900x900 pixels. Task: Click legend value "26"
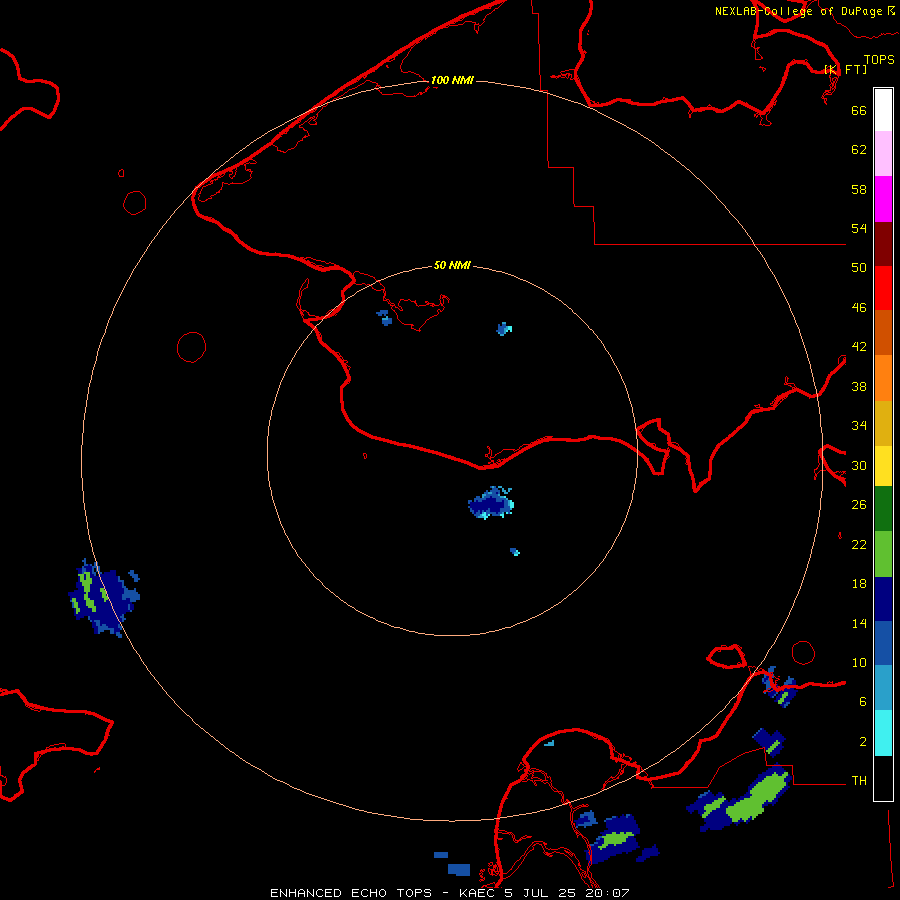point(859,505)
